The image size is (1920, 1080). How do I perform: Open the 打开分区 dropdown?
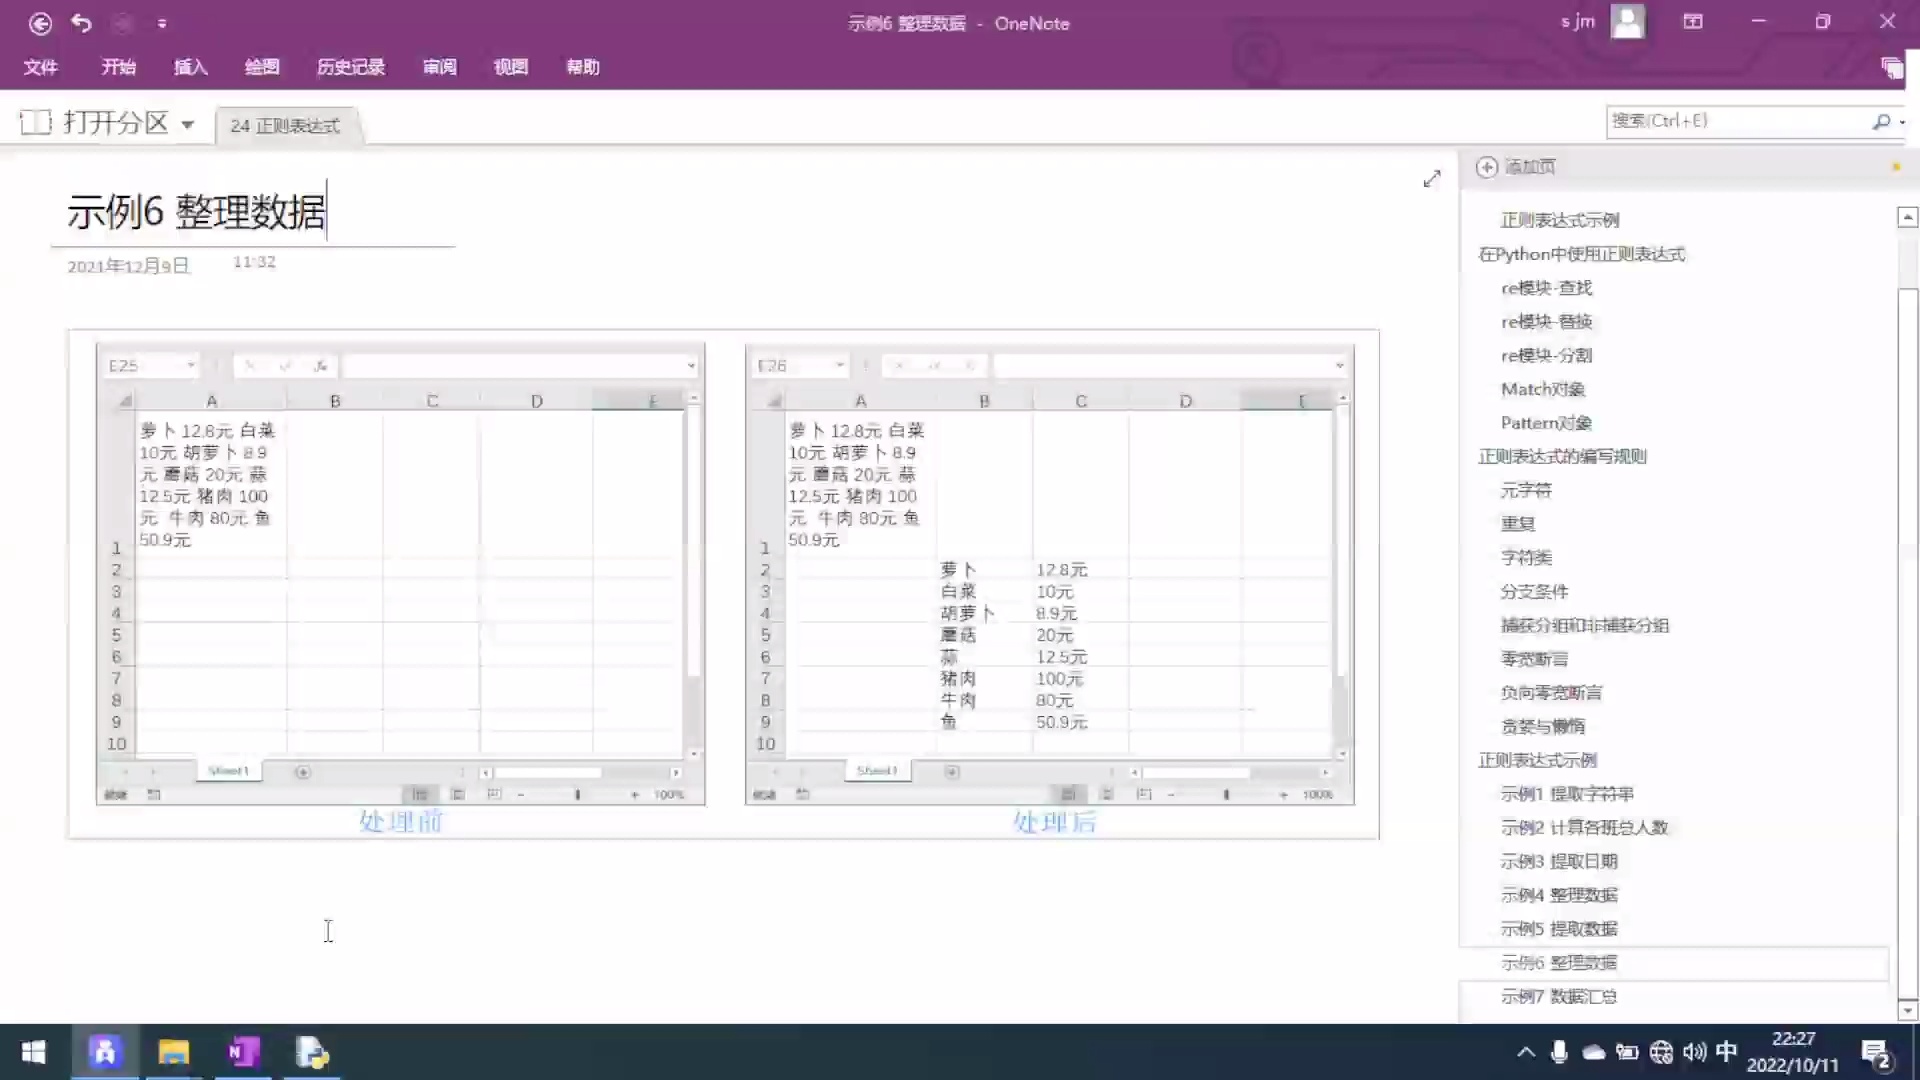[x=188, y=123]
